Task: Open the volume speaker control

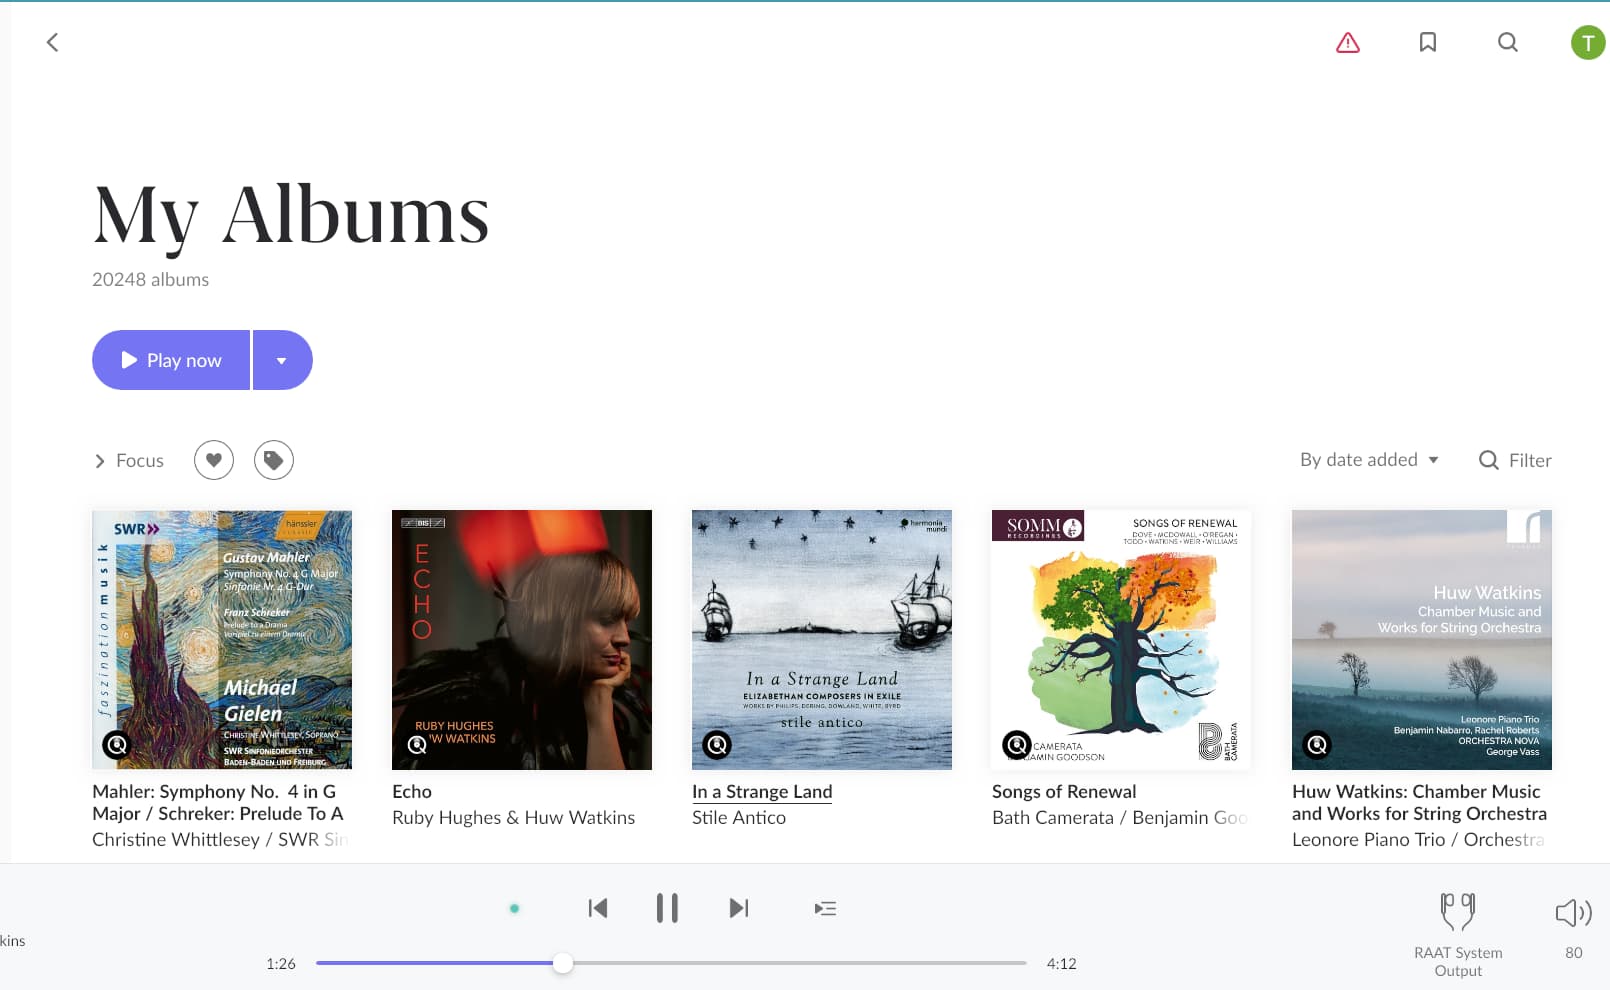Action: click(x=1574, y=912)
